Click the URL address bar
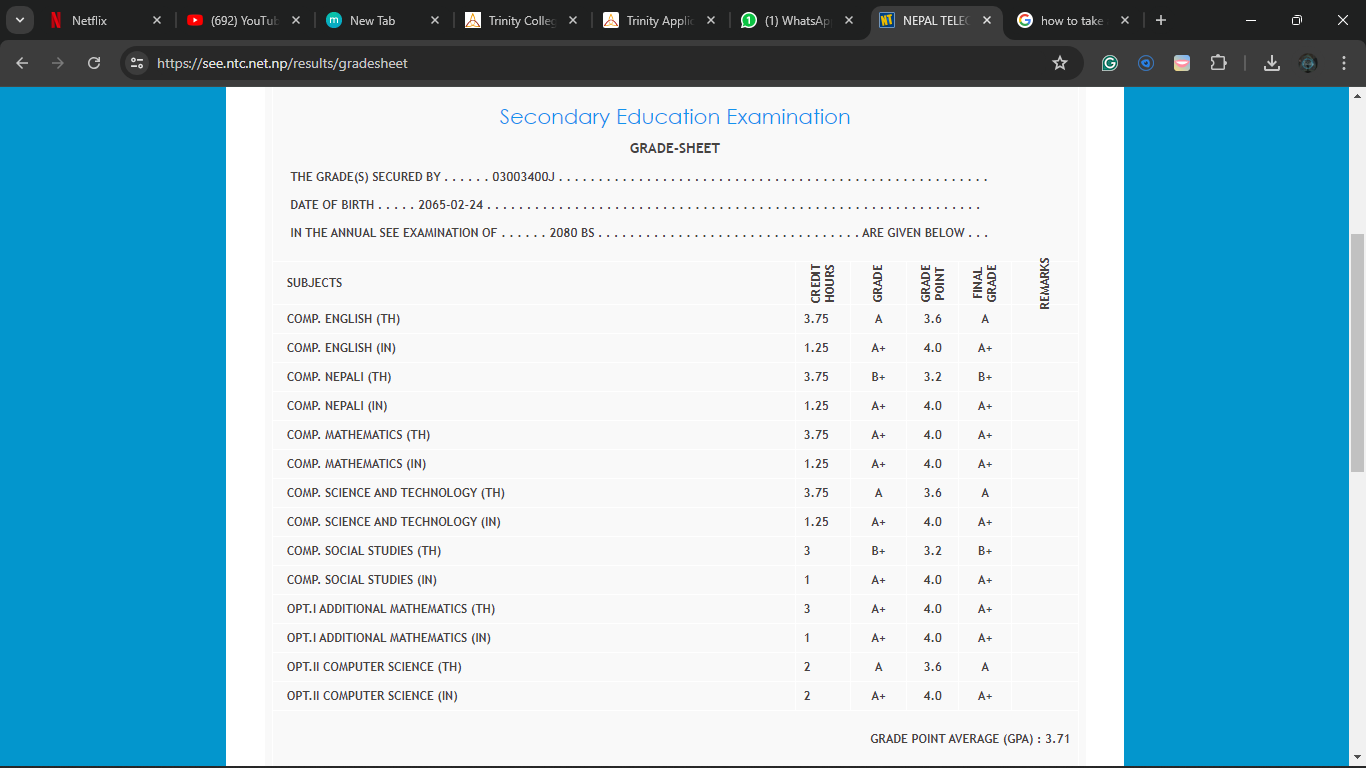The height and width of the screenshot is (768, 1366). (600, 63)
